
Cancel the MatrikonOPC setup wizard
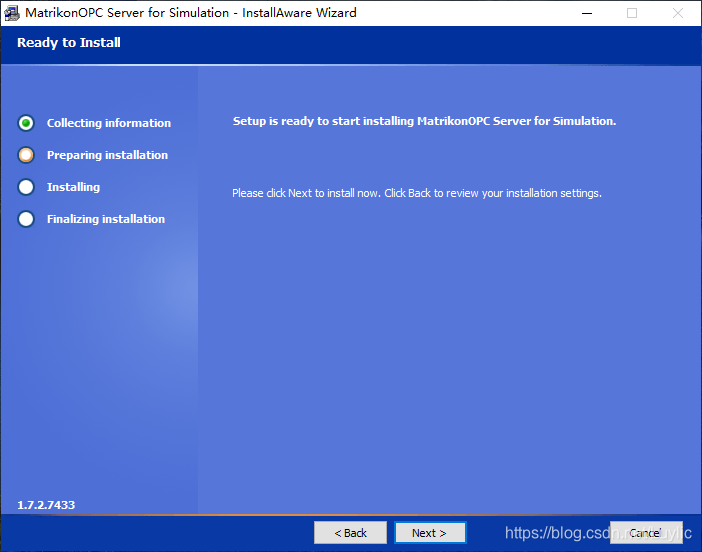pyautogui.click(x=646, y=533)
